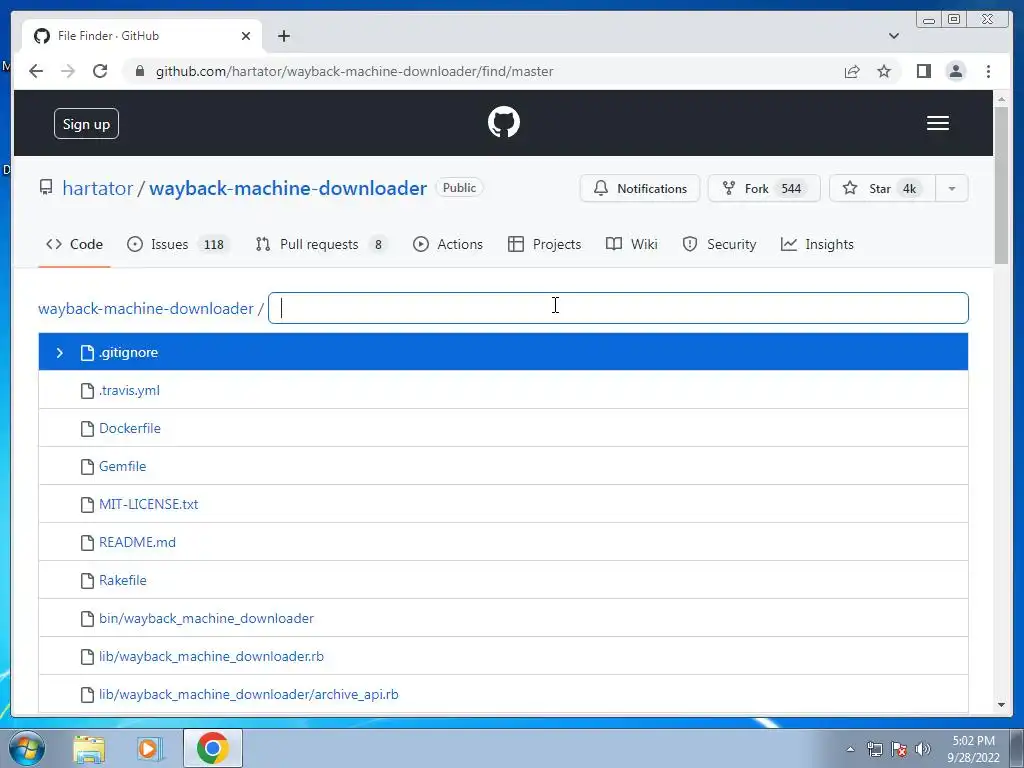Click the page scrollbar thumb

pyautogui.click(x=1001, y=185)
